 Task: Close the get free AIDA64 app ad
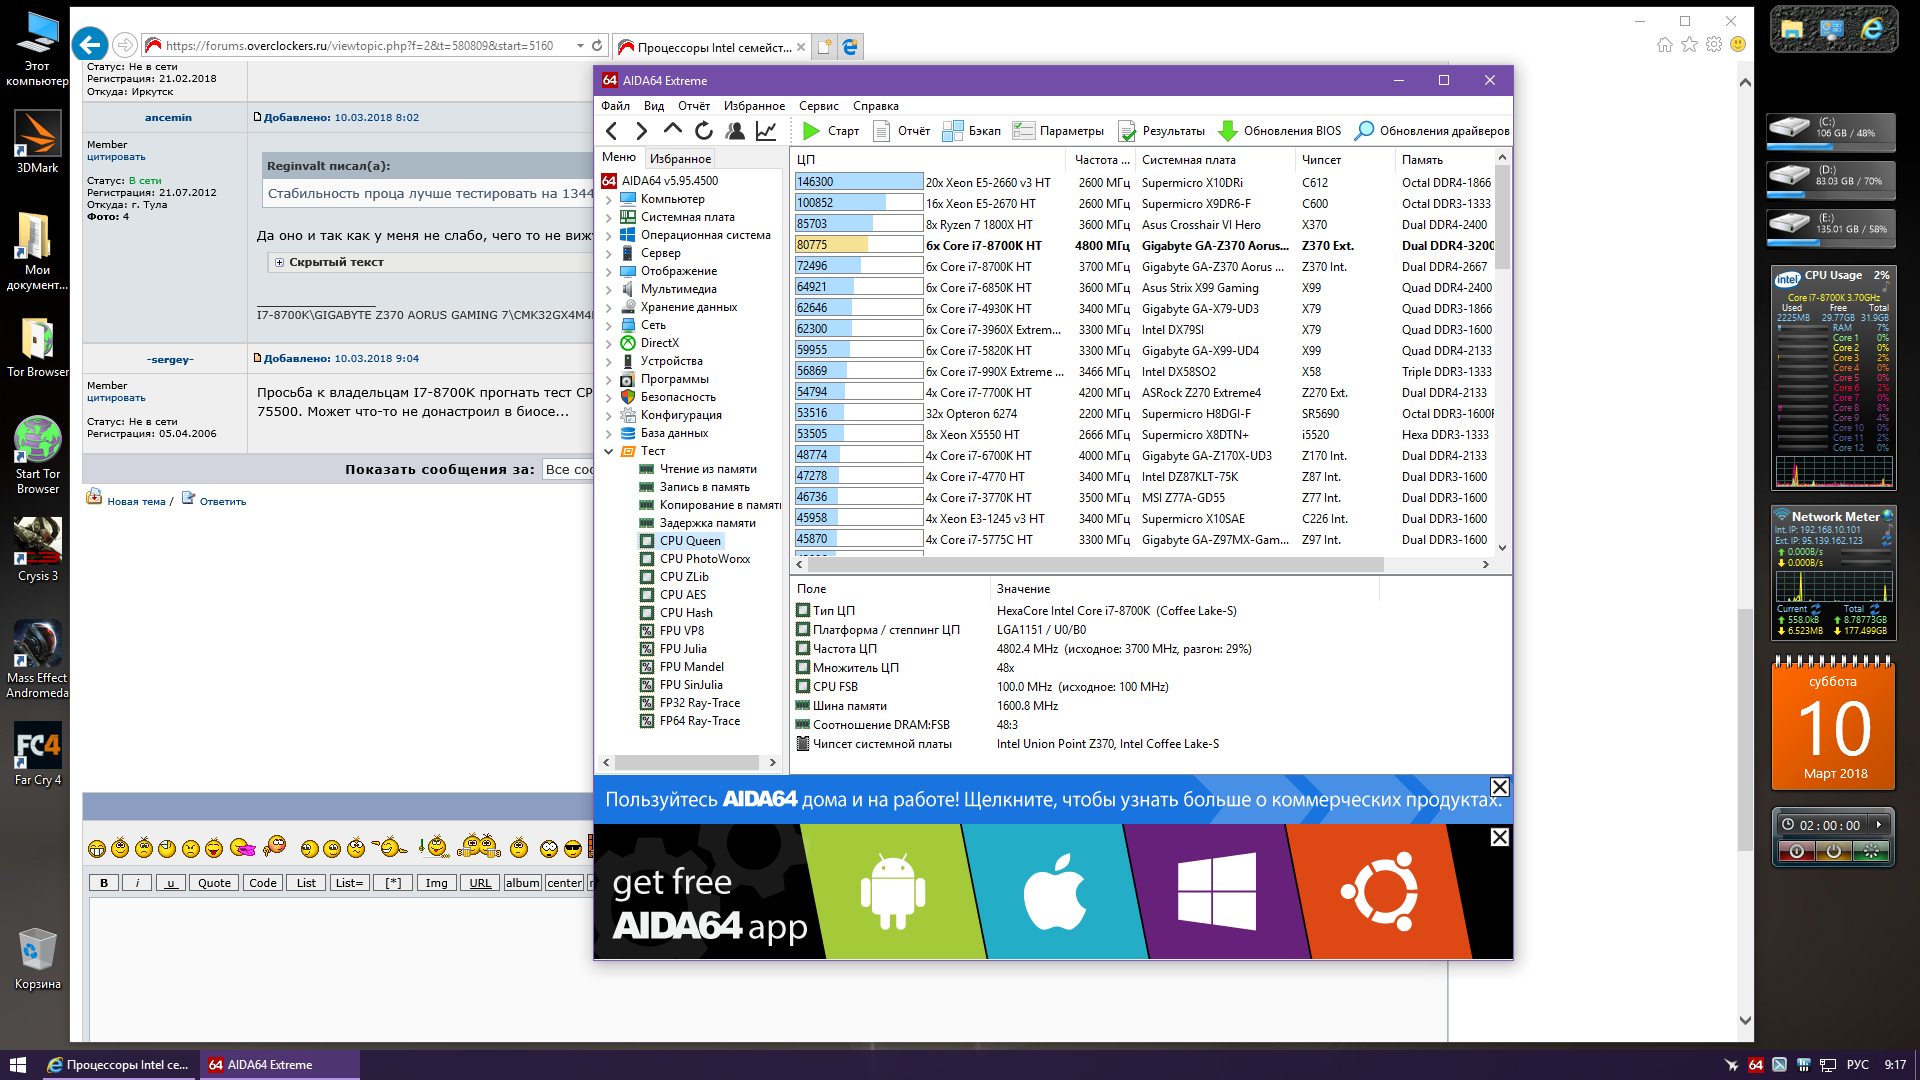(x=1499, y=837)
